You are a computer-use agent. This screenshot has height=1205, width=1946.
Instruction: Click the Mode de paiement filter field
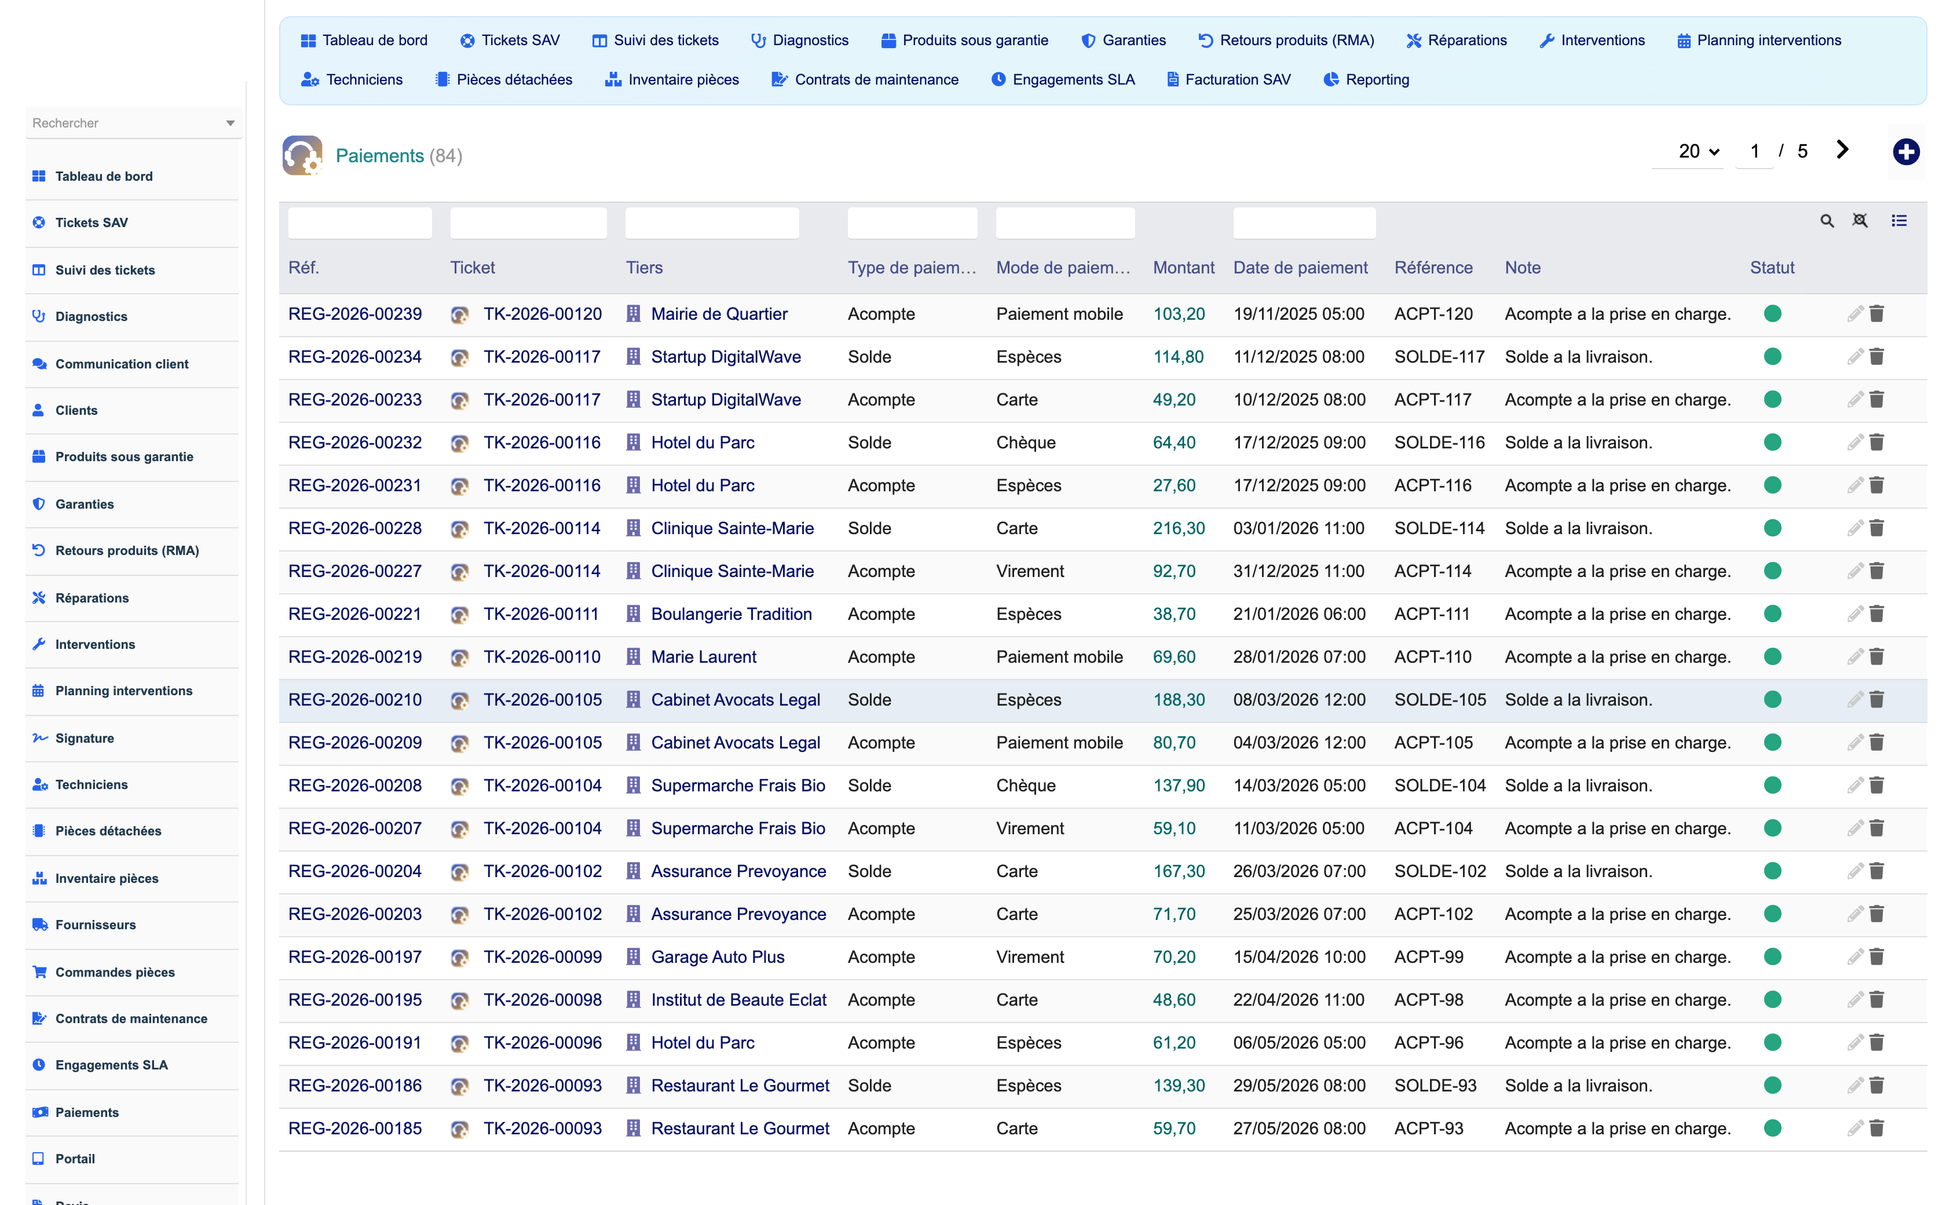(1065, 222)
